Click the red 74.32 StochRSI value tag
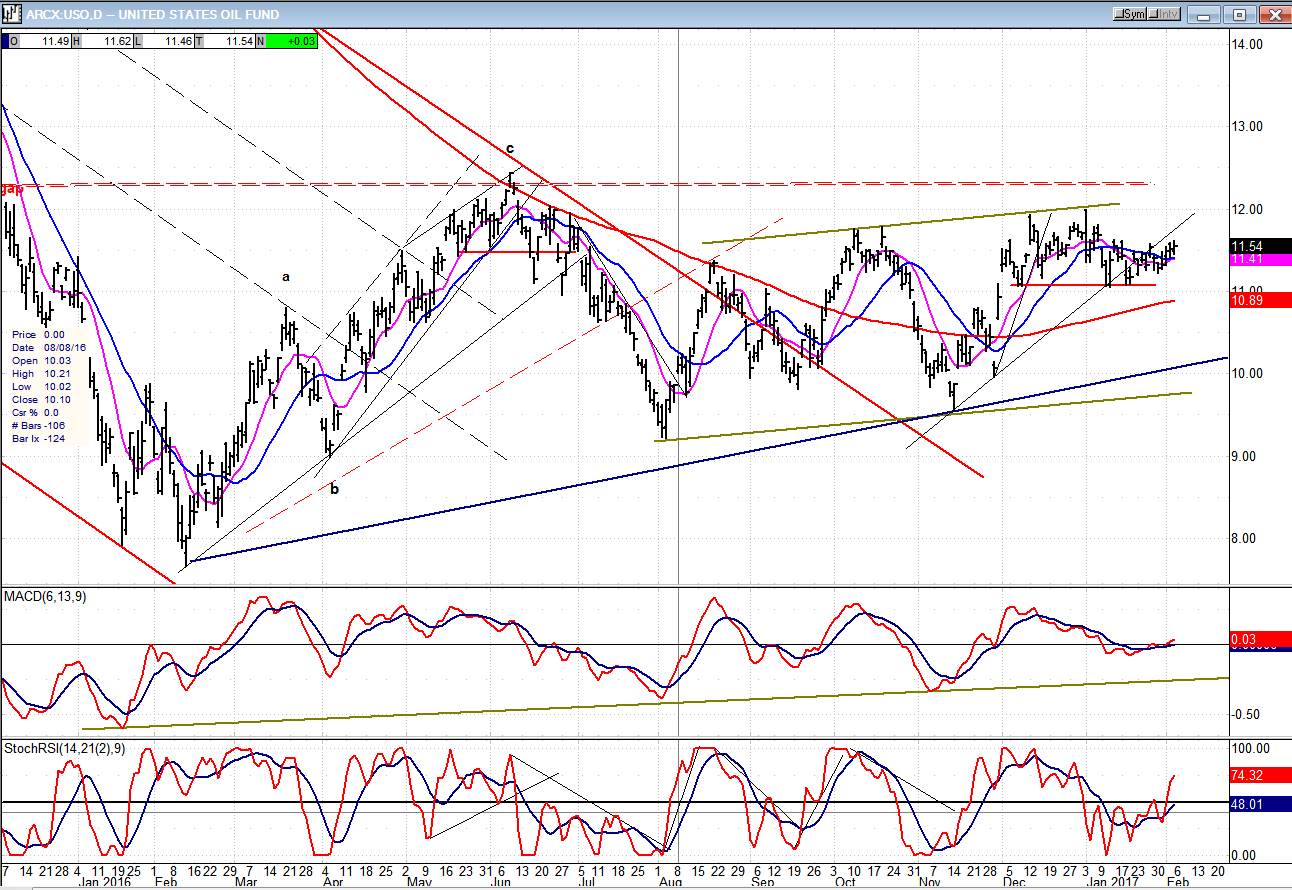 [x=1246, y=775]
